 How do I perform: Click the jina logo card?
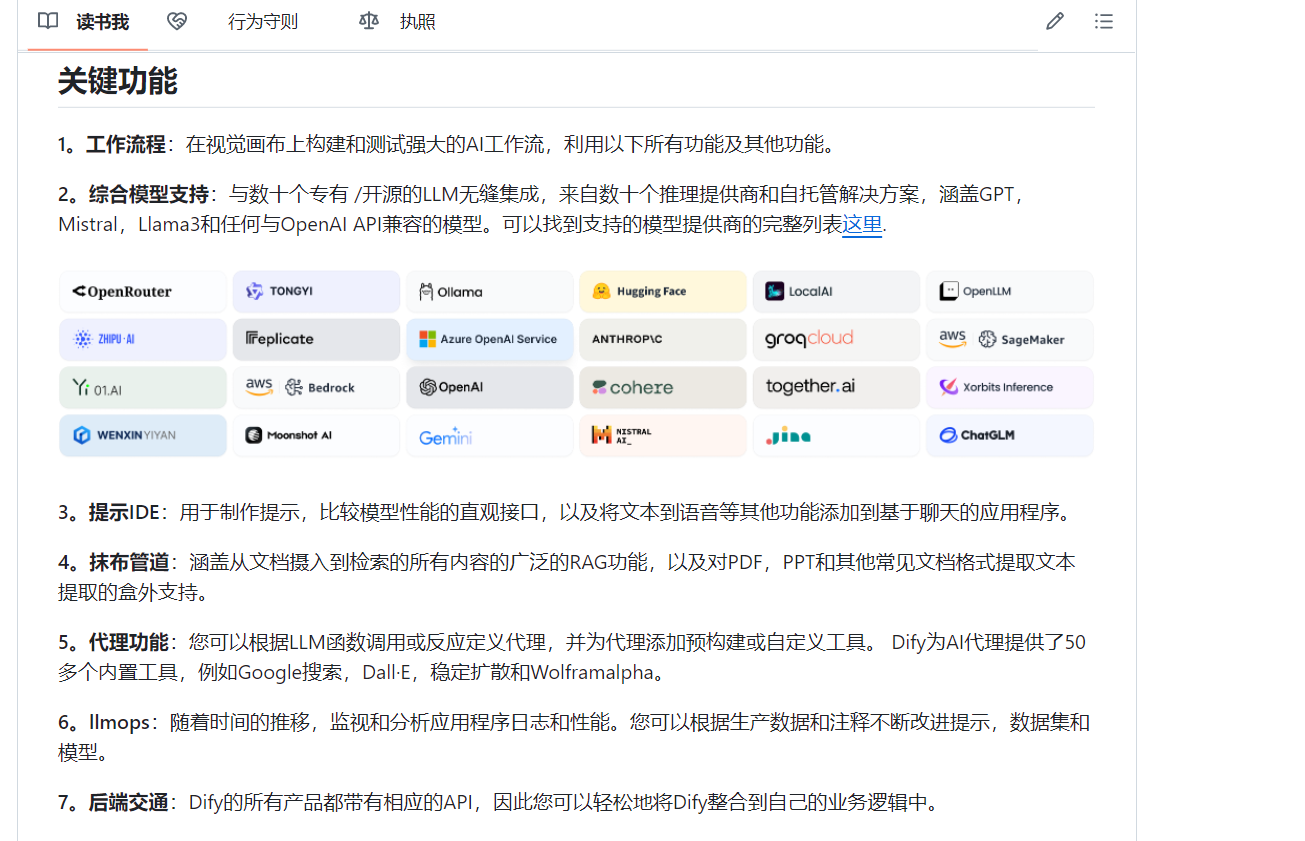[836, 435]
